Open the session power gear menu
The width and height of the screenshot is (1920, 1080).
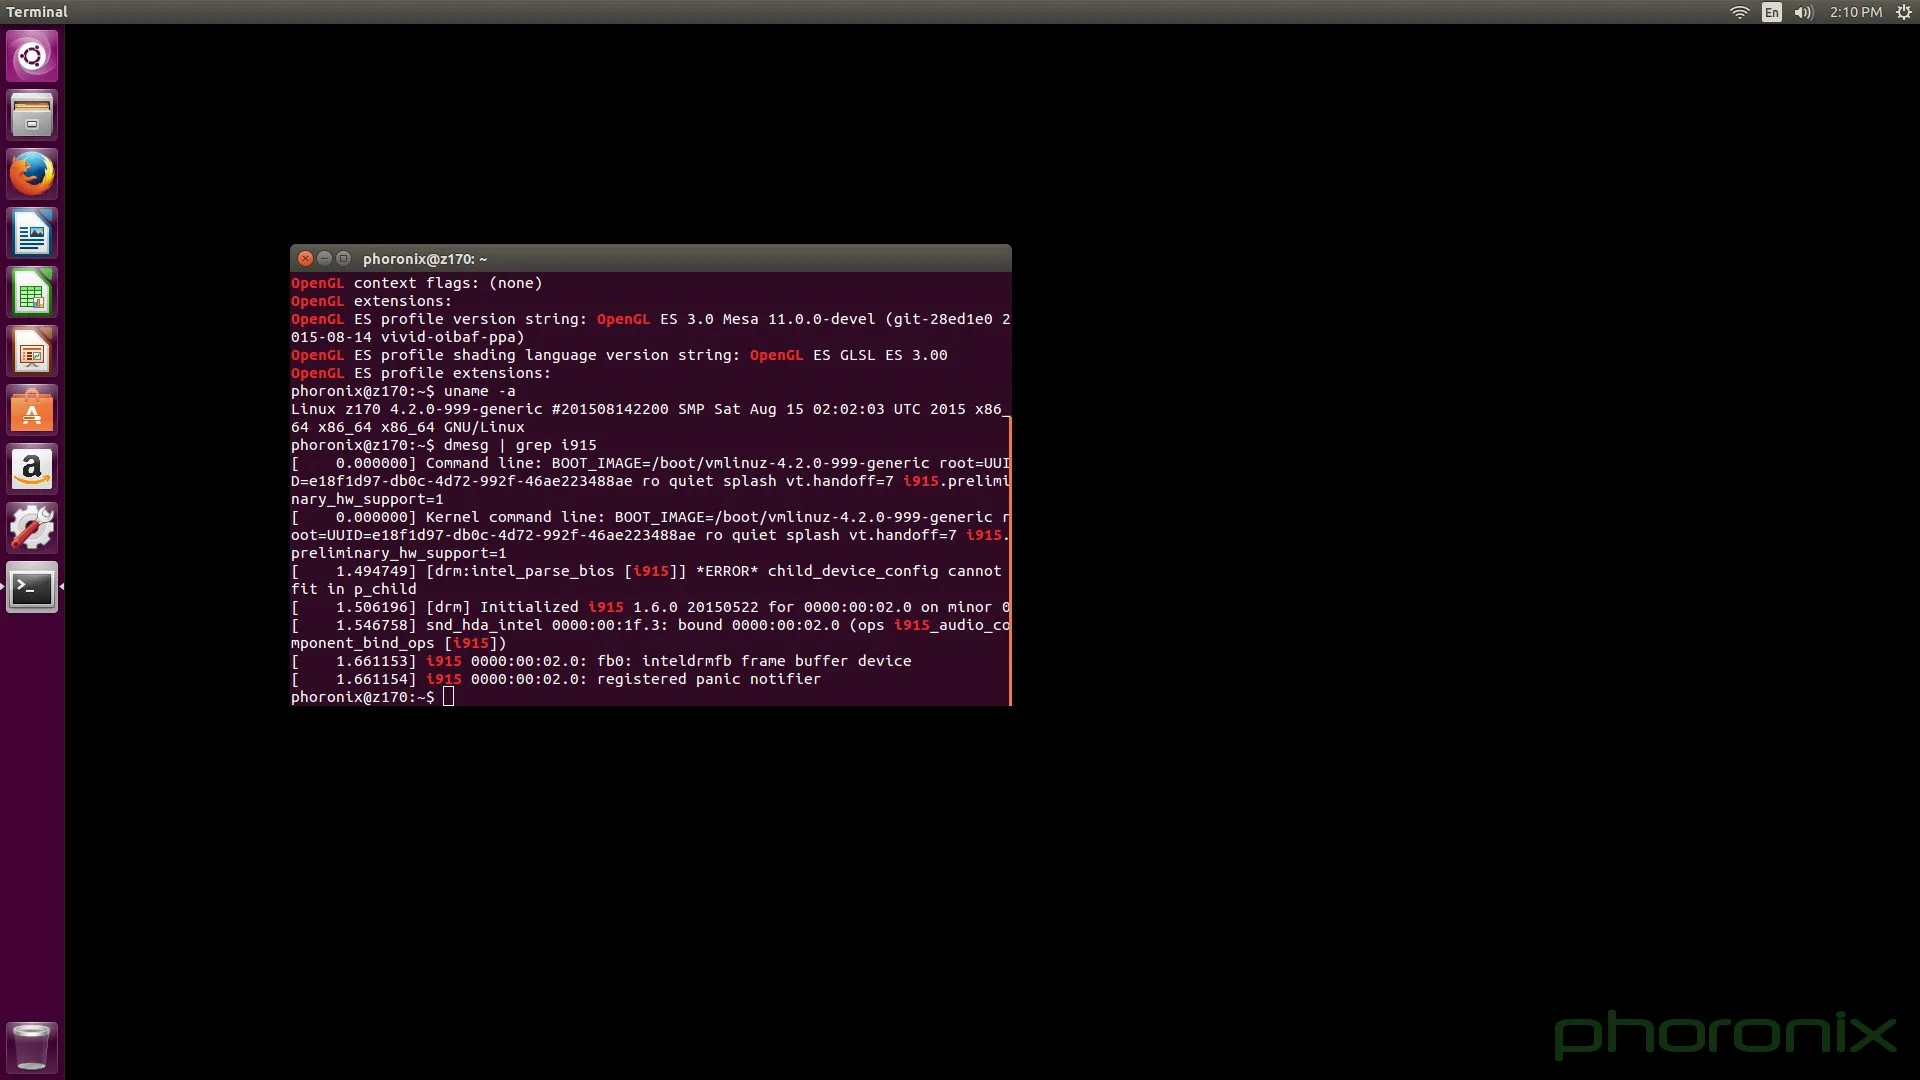[1904, 12]
